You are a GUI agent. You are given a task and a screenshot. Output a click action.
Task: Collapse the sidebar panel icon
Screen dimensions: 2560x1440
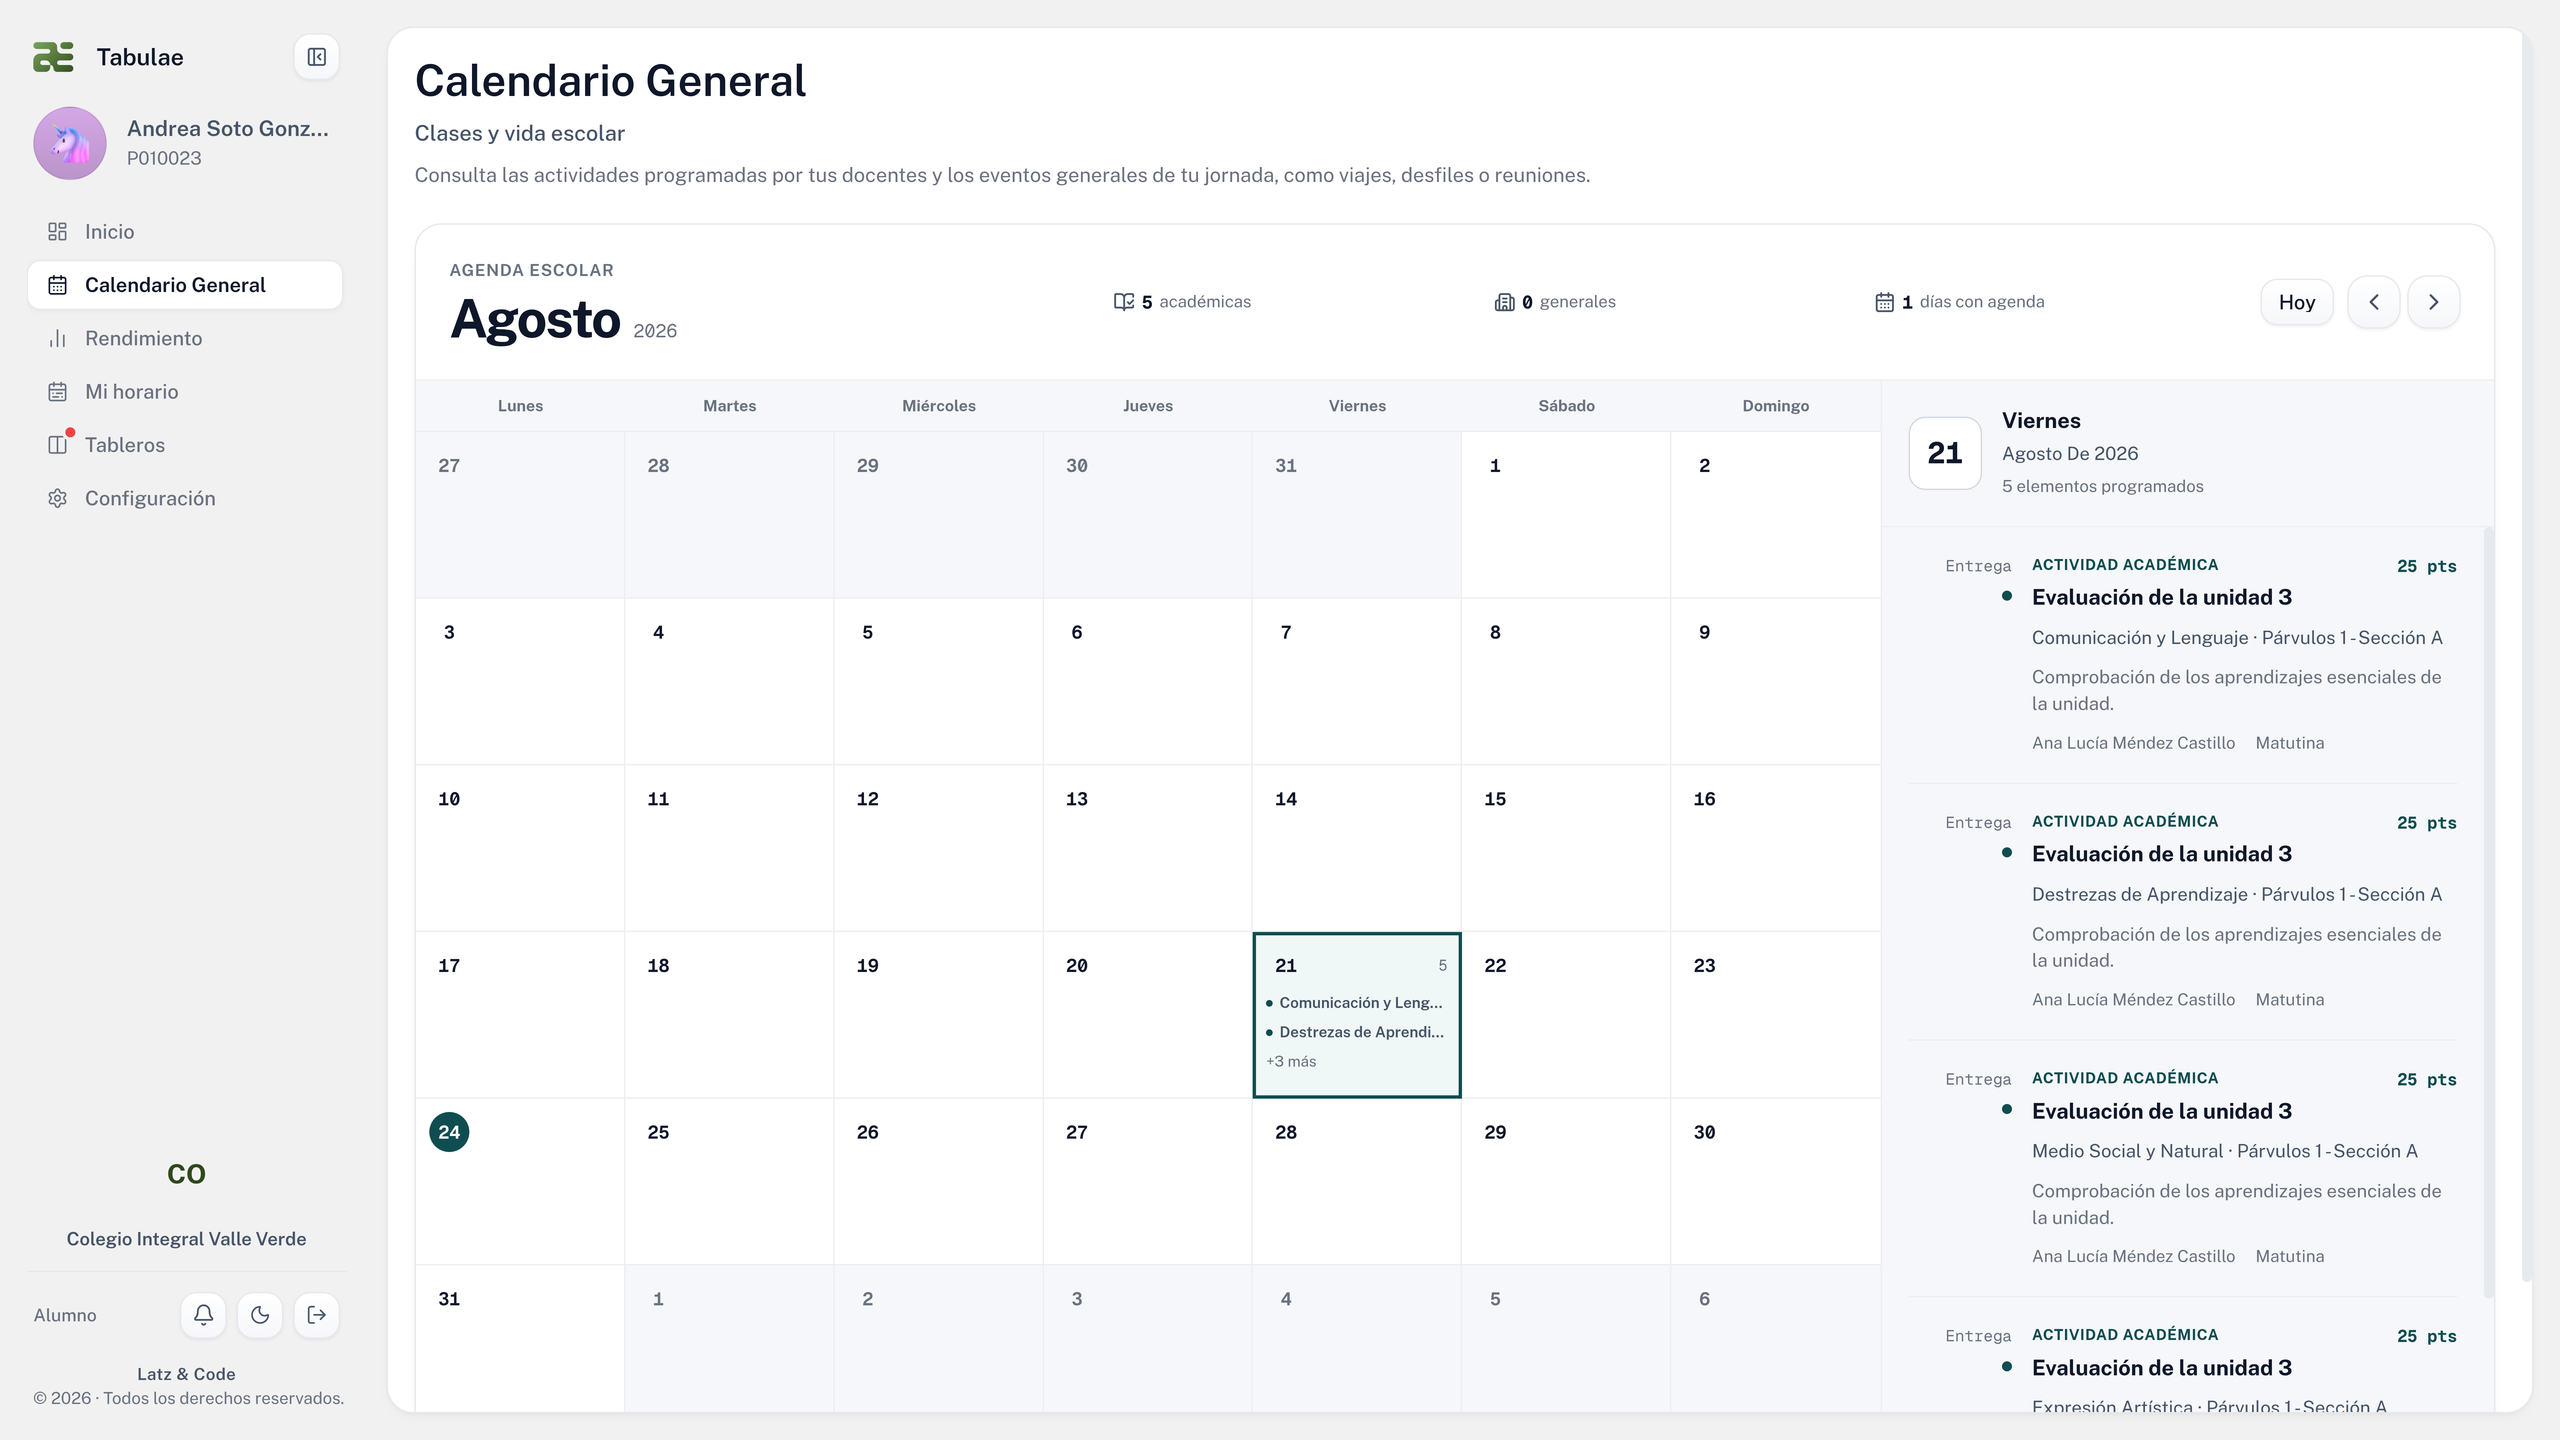(x=316, y=57)
